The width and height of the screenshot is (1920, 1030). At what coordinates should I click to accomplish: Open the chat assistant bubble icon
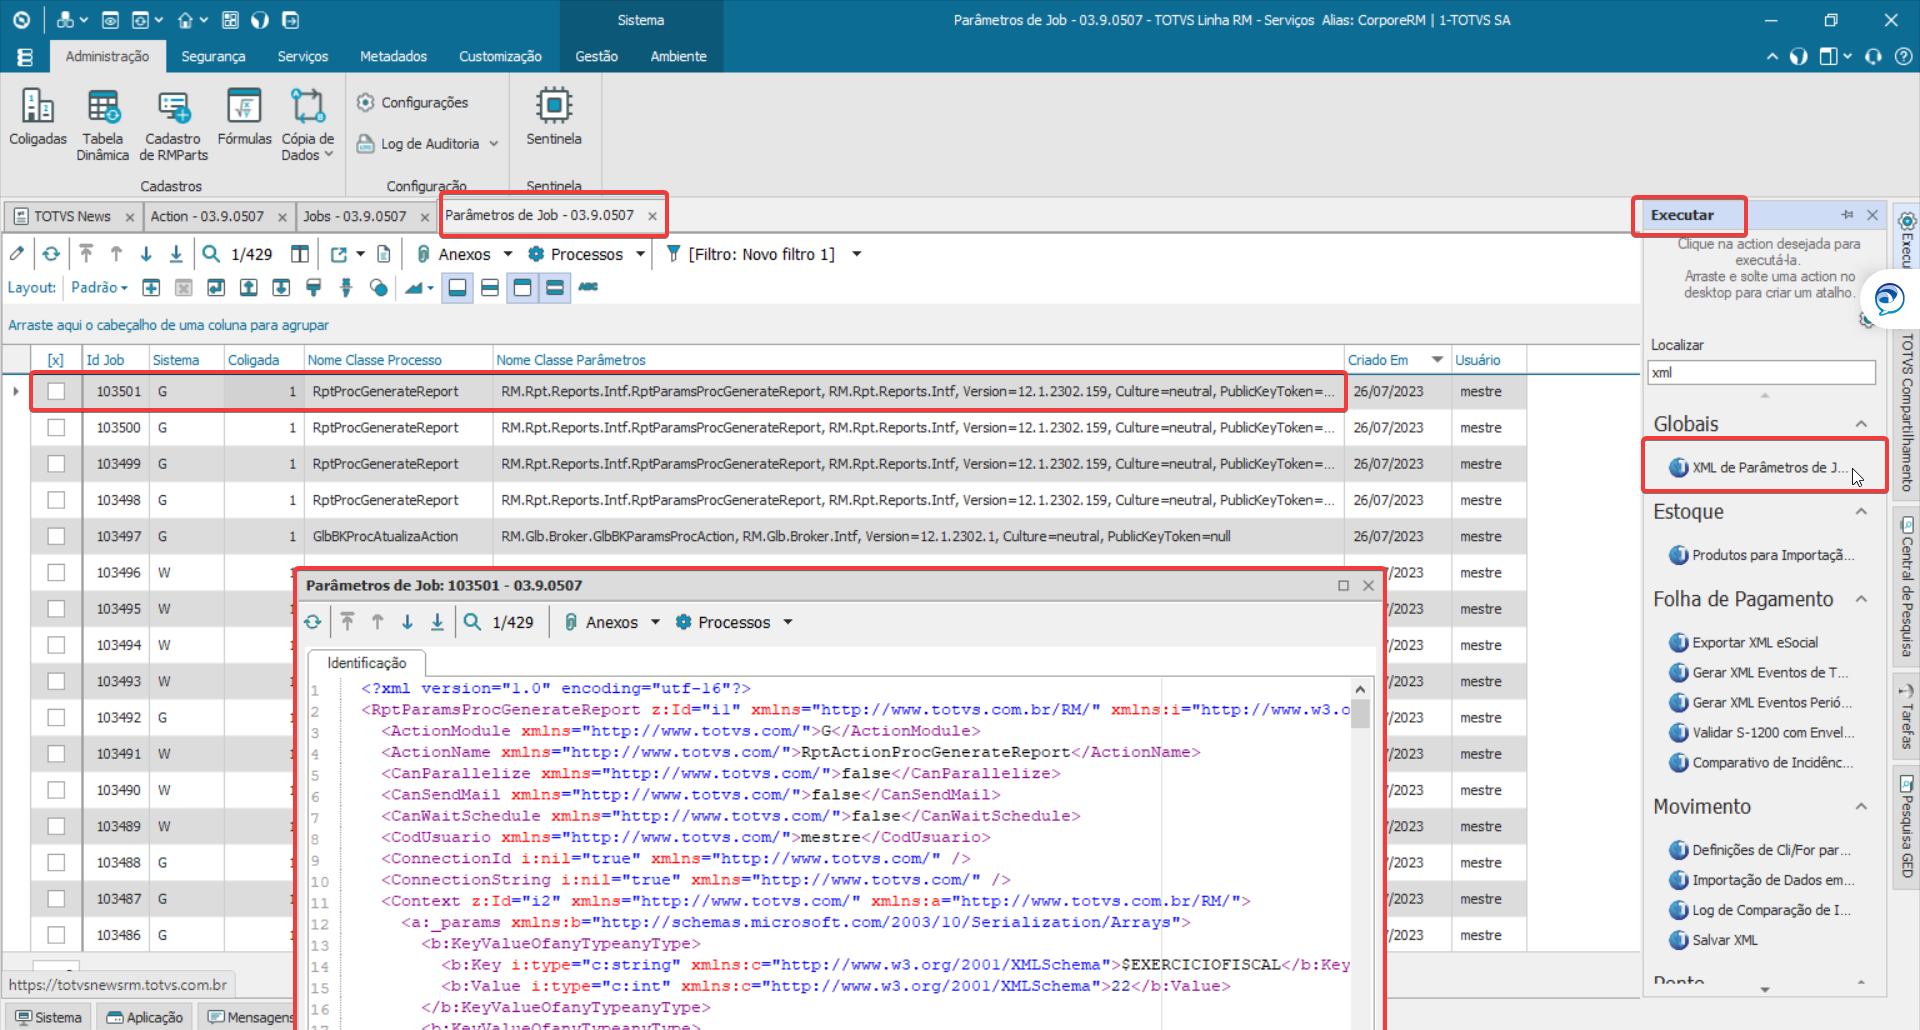[x=1889, y=298]
